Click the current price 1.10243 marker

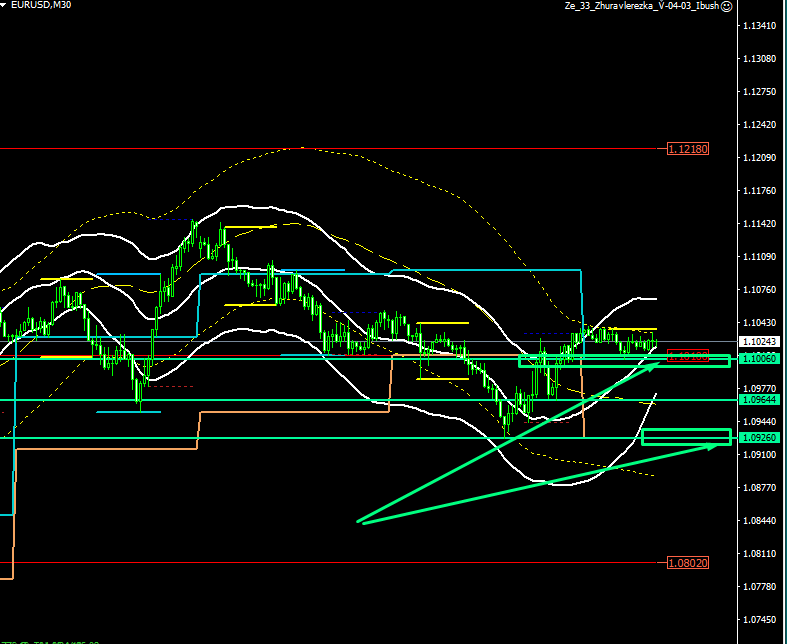(756, 341)
